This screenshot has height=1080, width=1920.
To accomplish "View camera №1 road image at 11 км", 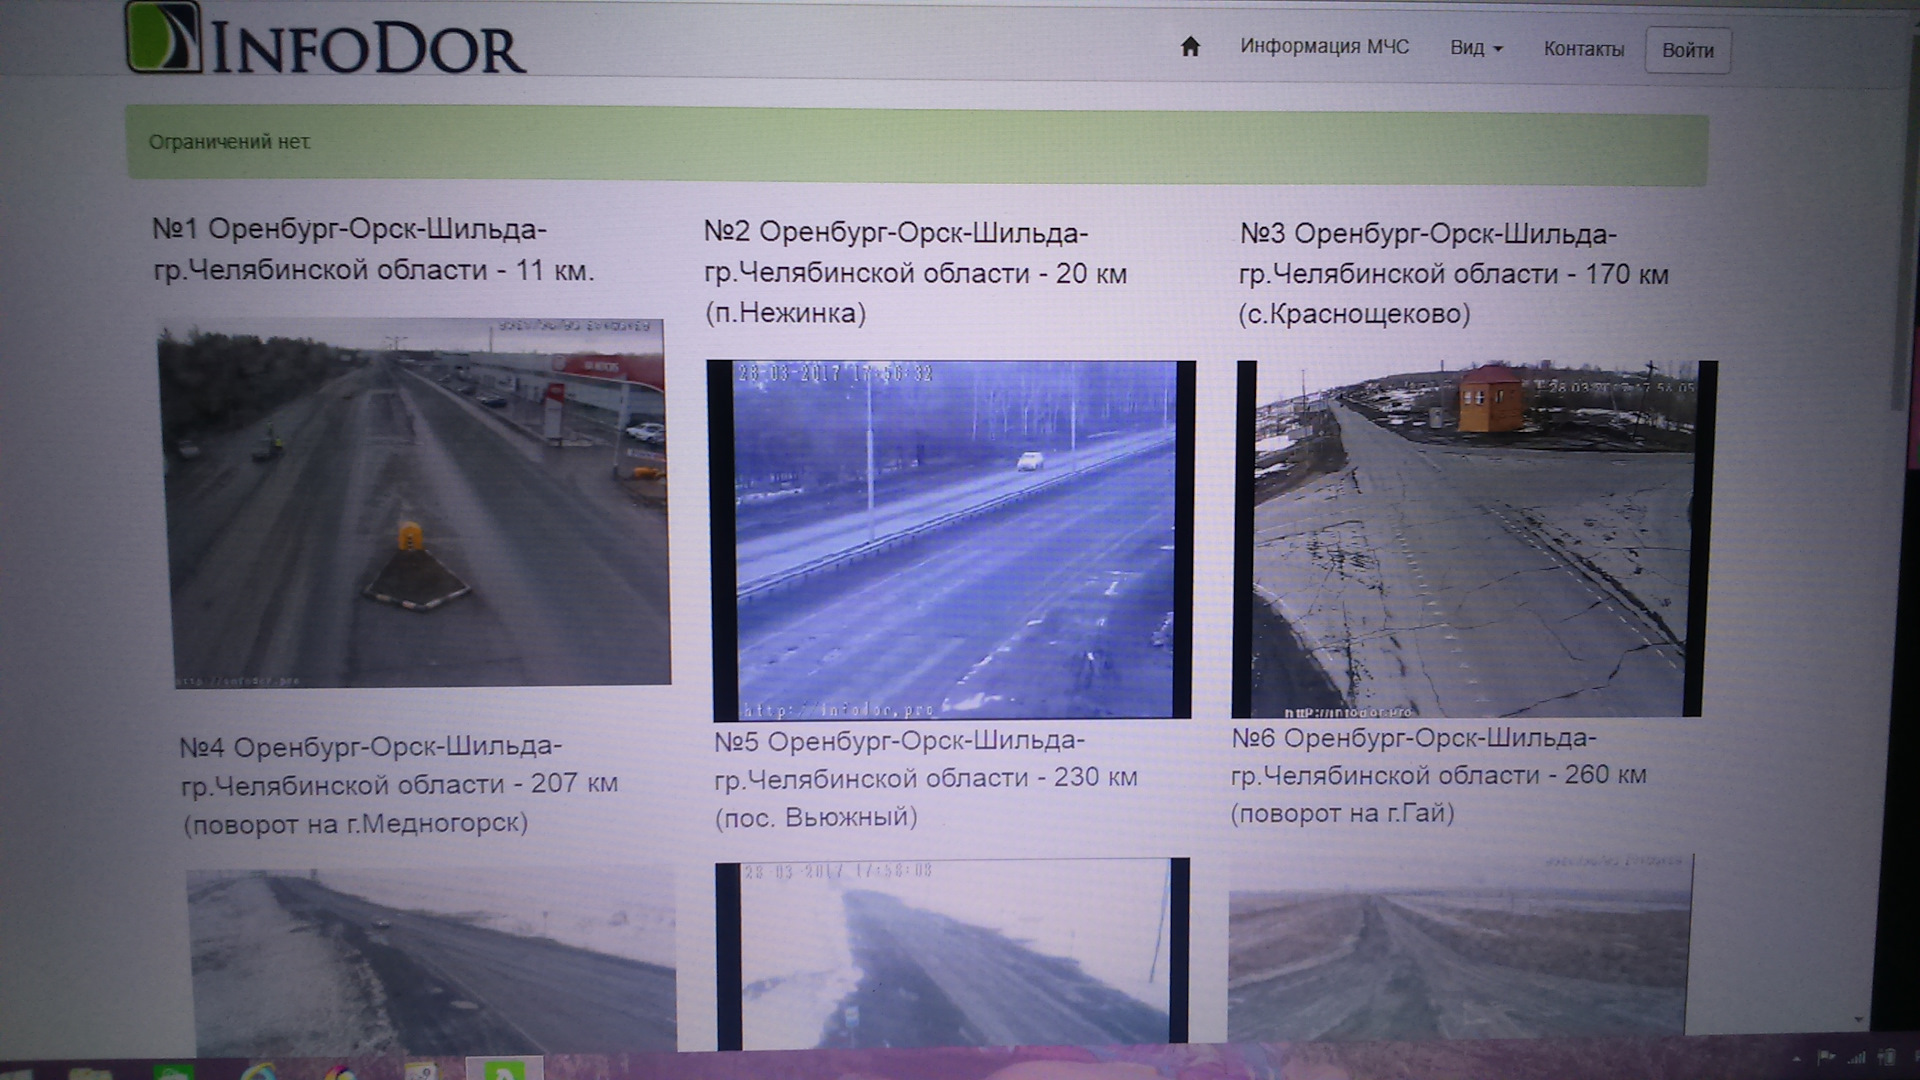I will [415, 503].
